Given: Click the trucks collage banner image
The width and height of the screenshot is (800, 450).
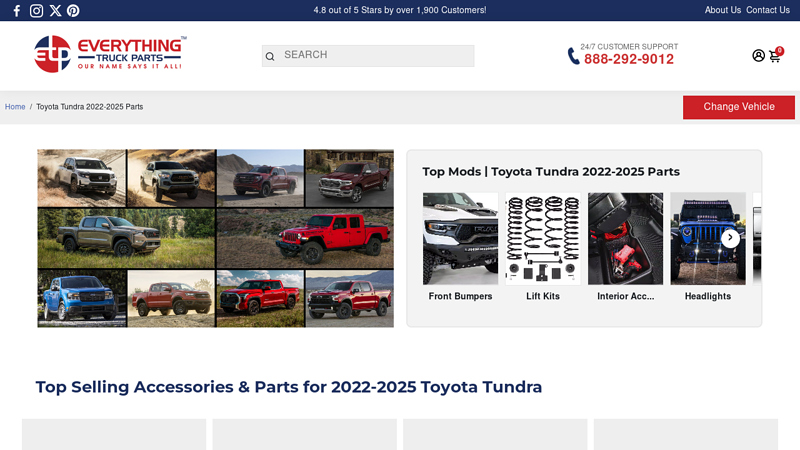Looking at the screenshot, I should point(215,238).
